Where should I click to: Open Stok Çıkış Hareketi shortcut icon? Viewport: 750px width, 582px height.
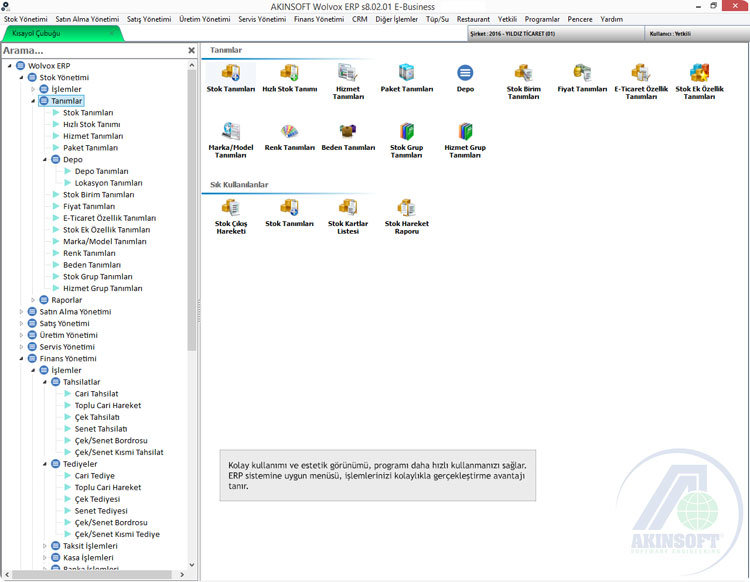pos(231,217)
